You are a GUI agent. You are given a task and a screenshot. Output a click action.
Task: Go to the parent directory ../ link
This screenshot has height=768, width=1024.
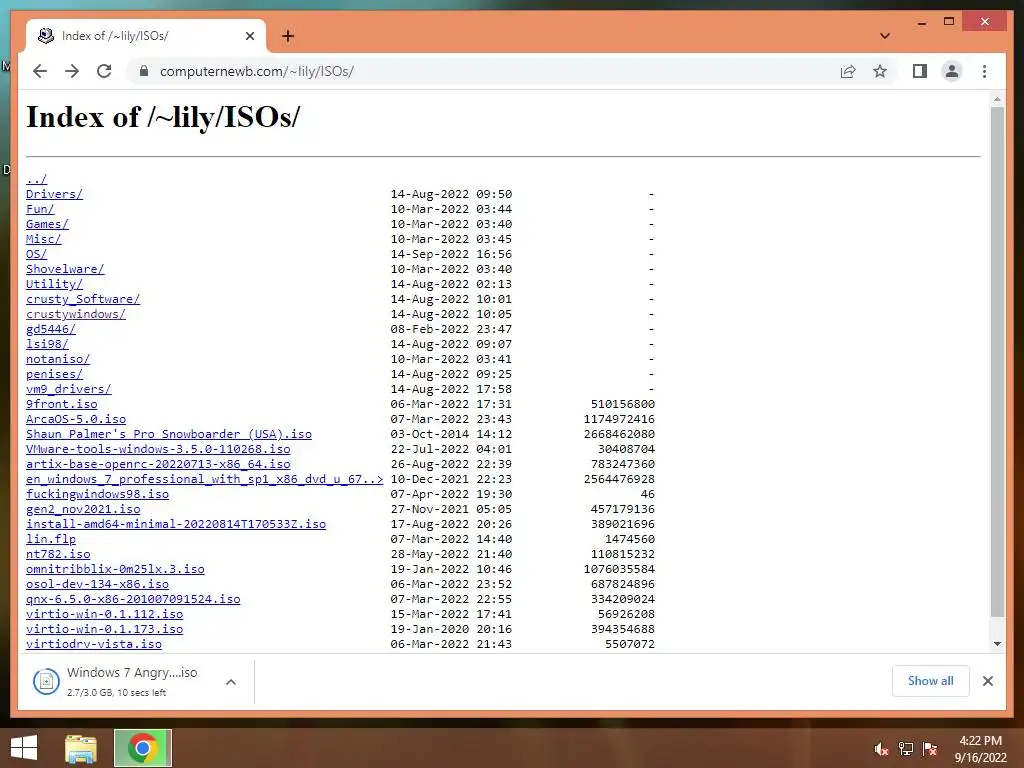(37, 179)
